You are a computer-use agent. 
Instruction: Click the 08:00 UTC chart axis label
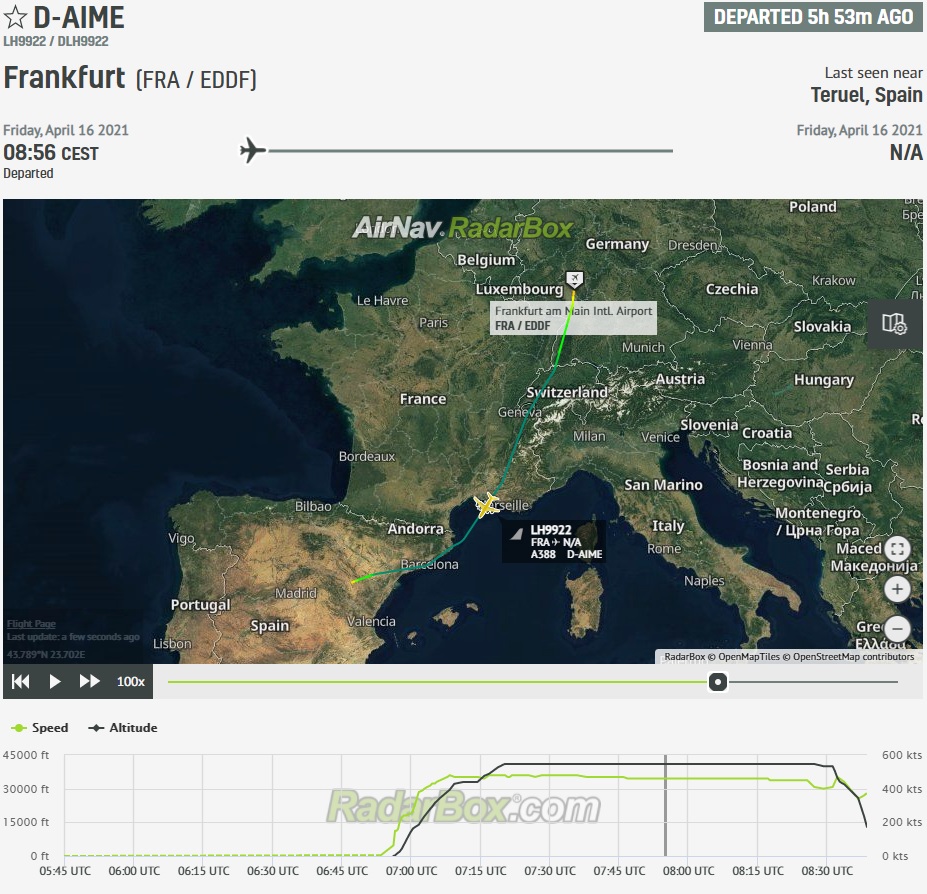pos(688,871)
